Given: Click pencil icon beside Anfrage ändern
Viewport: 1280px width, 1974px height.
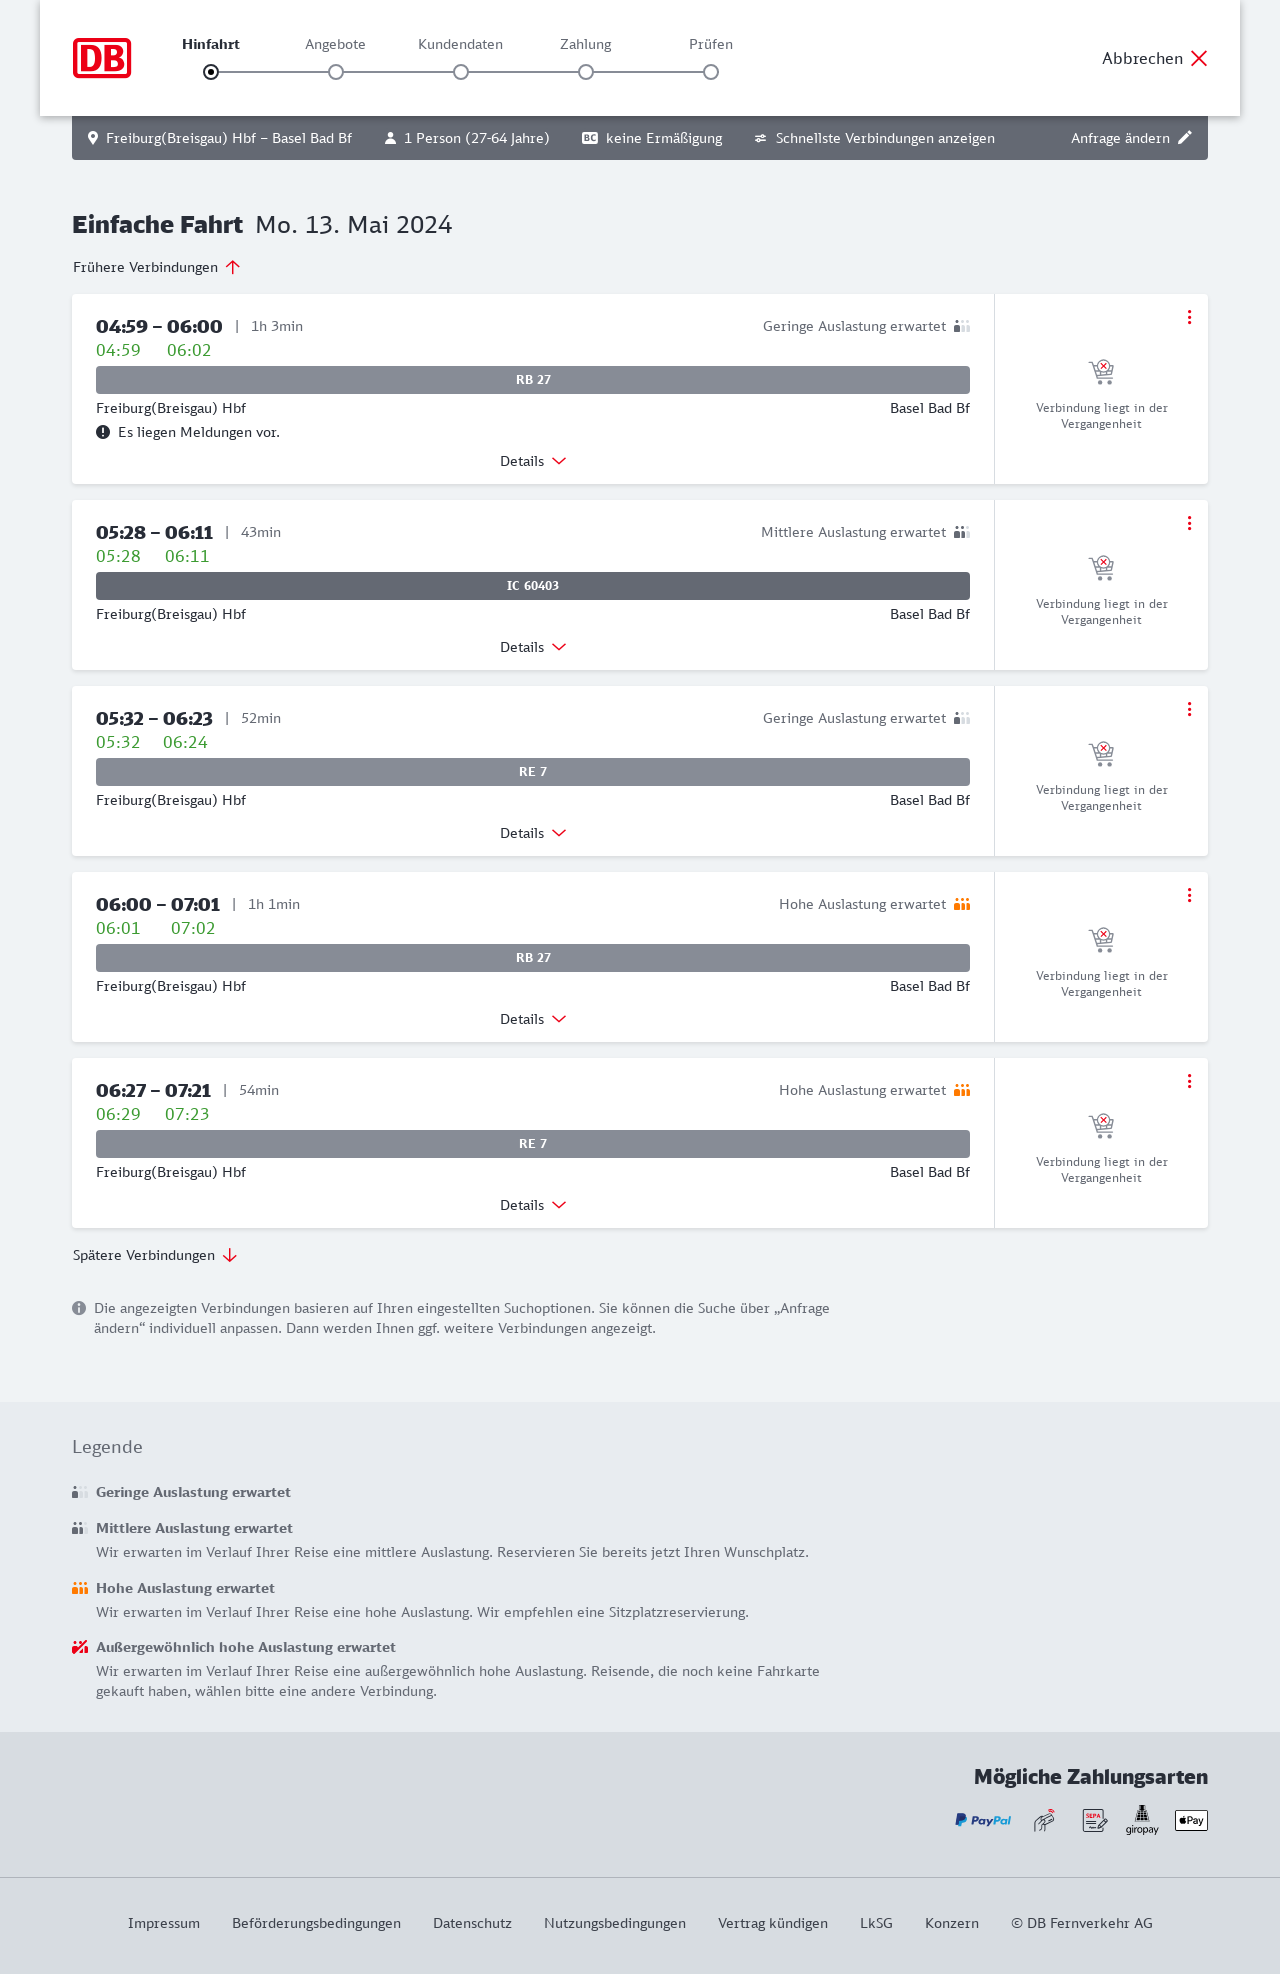Looking at the screenshot, I should 1185,138.
